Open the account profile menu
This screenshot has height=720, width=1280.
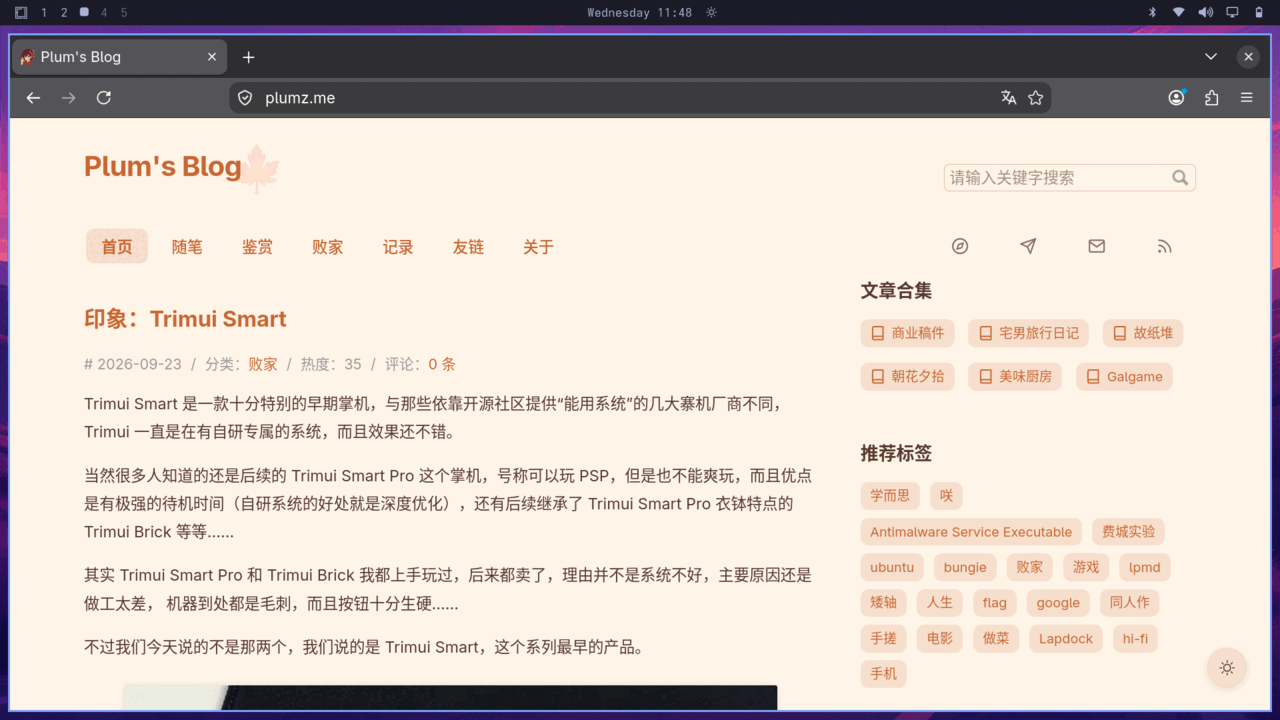pyautogui.click(x=1177, y=98)
